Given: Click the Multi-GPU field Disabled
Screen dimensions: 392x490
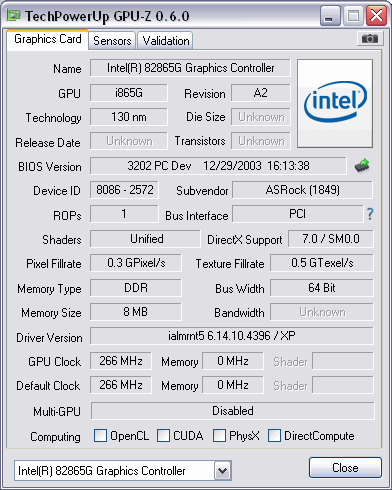Looking at the screenshot, I should click(x=233, y=411).
